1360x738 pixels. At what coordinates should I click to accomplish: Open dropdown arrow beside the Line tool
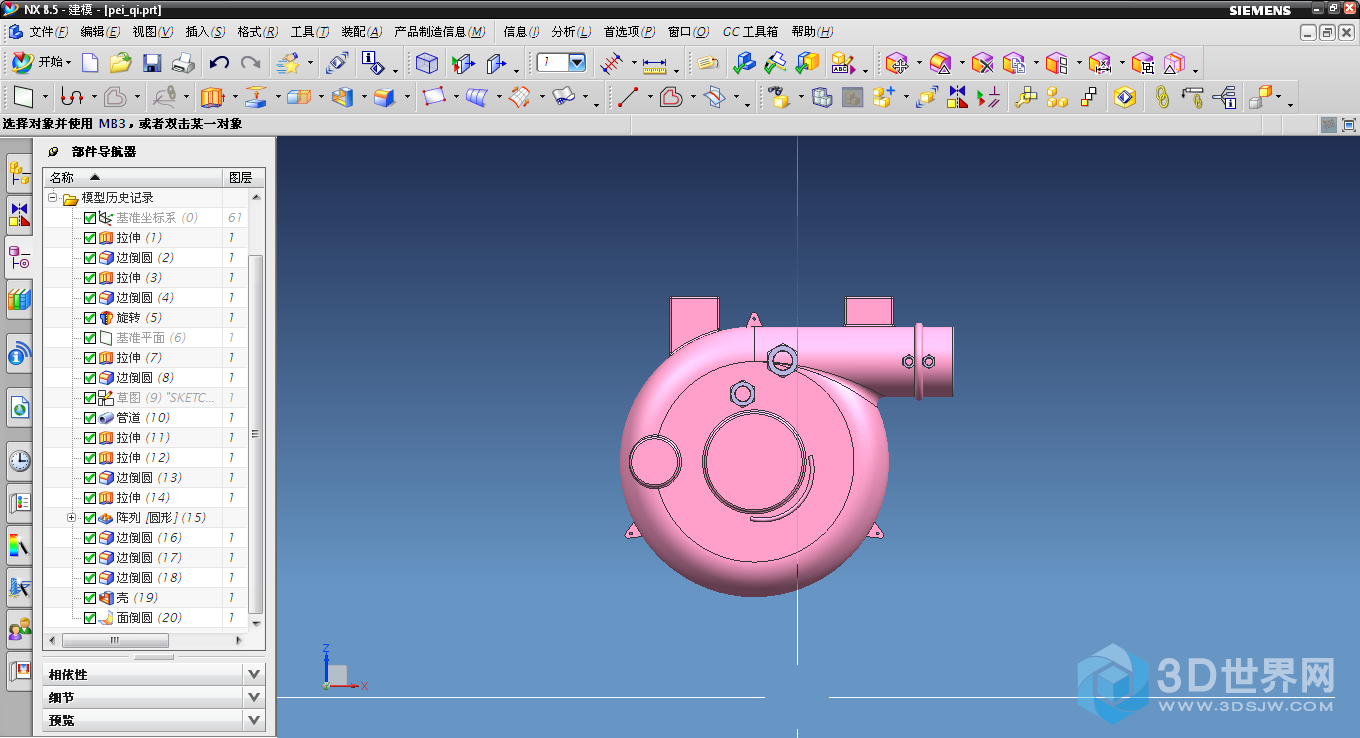tap(649, 97)
